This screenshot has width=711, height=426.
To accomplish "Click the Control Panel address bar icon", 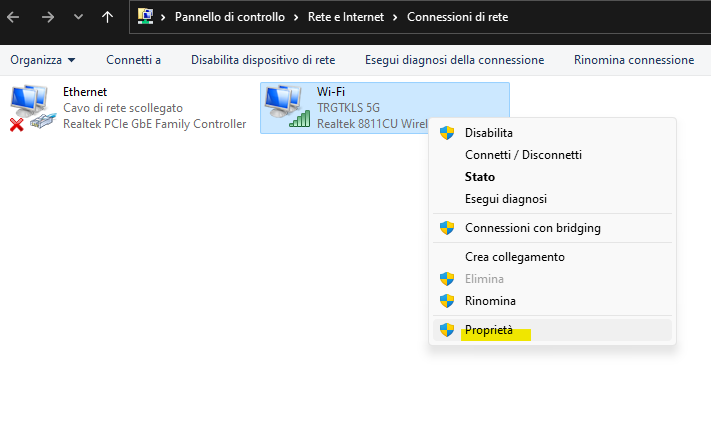I will (x=146, y=17).
